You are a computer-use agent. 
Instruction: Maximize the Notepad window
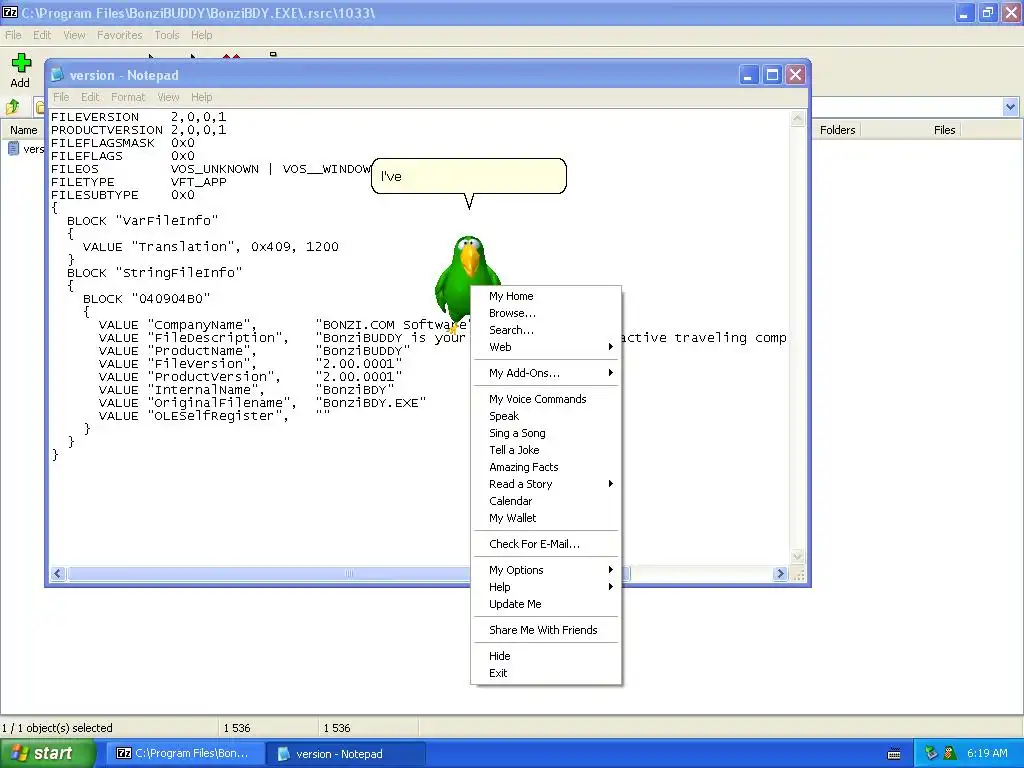pyautogui.click(x=772, y=75)
